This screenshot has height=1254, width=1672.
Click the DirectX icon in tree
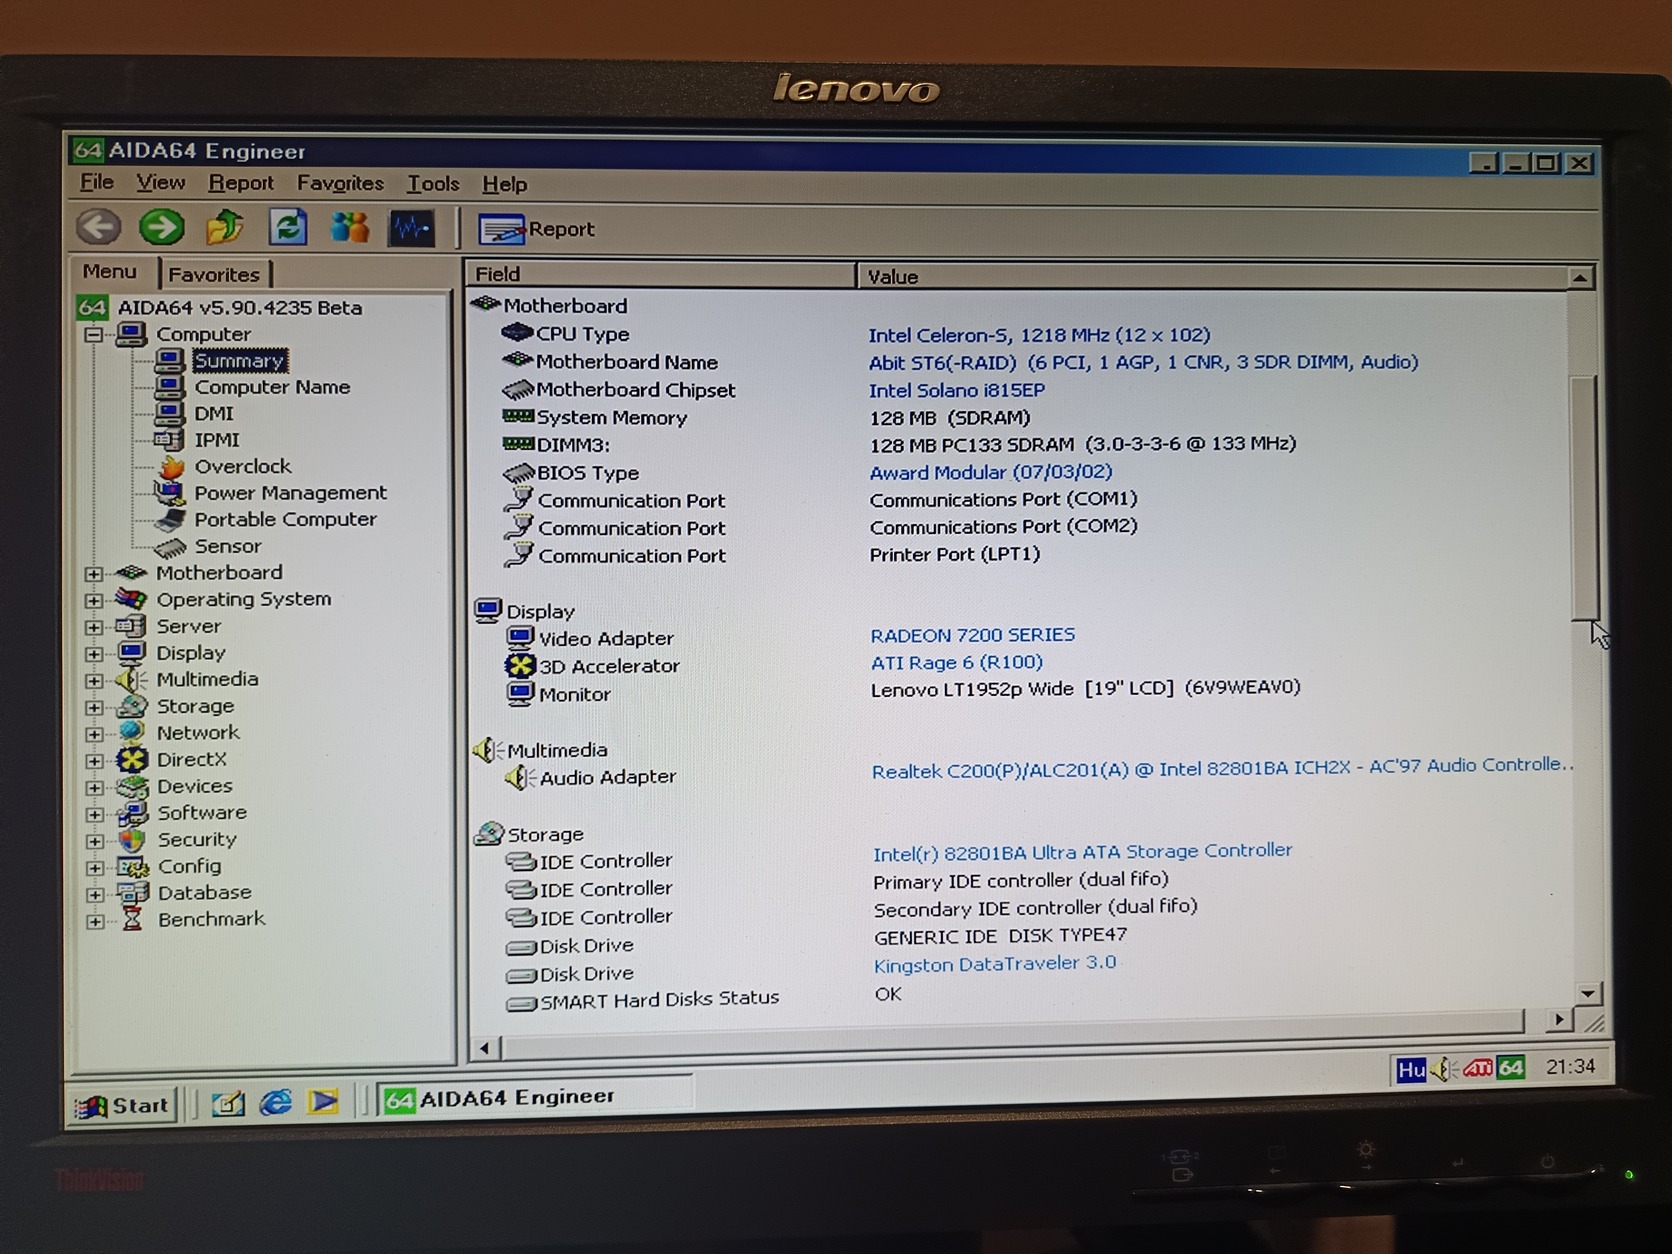[132, 760]
